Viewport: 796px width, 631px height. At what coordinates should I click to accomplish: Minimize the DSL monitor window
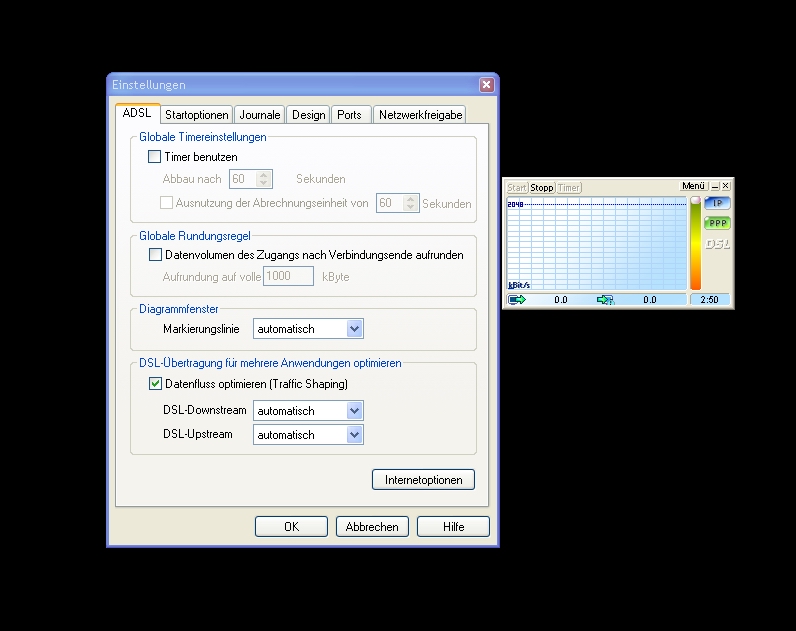point(715,186)
